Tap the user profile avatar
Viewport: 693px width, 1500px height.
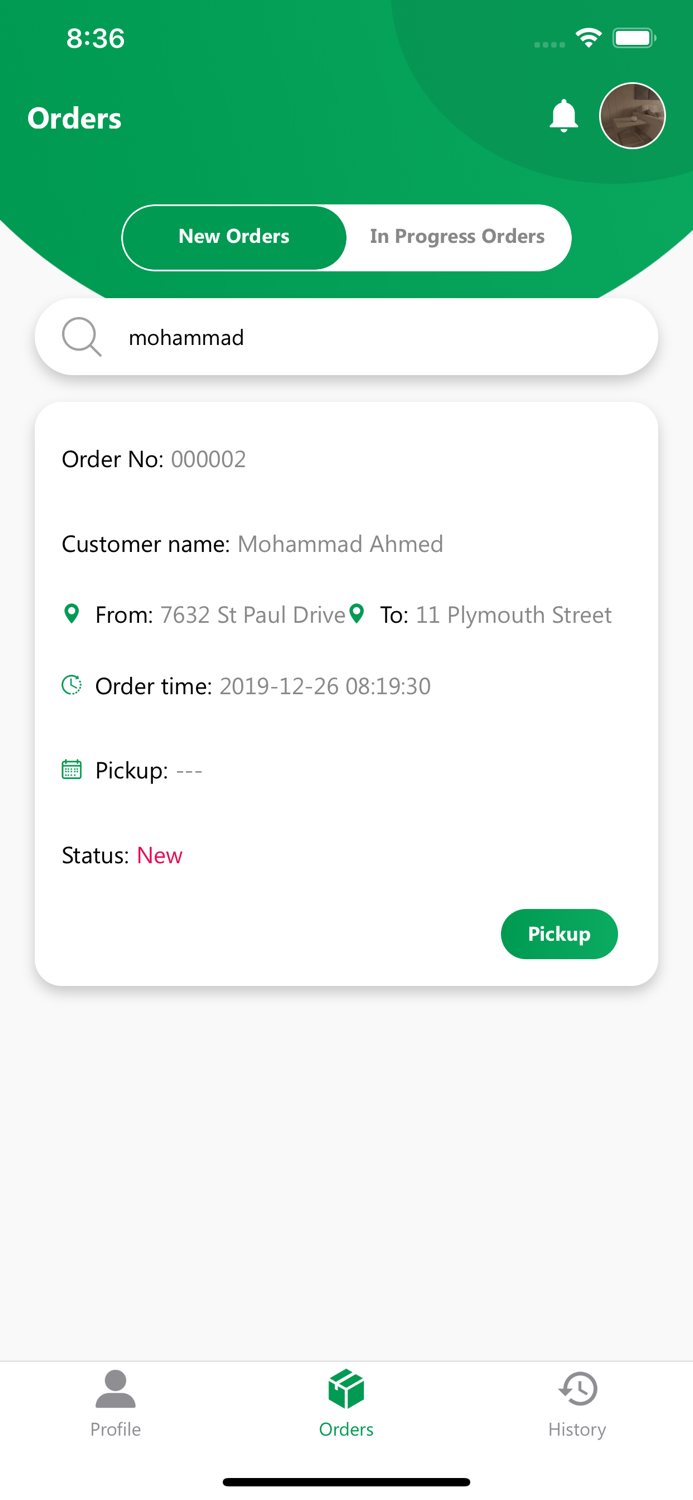click(632, 116)
